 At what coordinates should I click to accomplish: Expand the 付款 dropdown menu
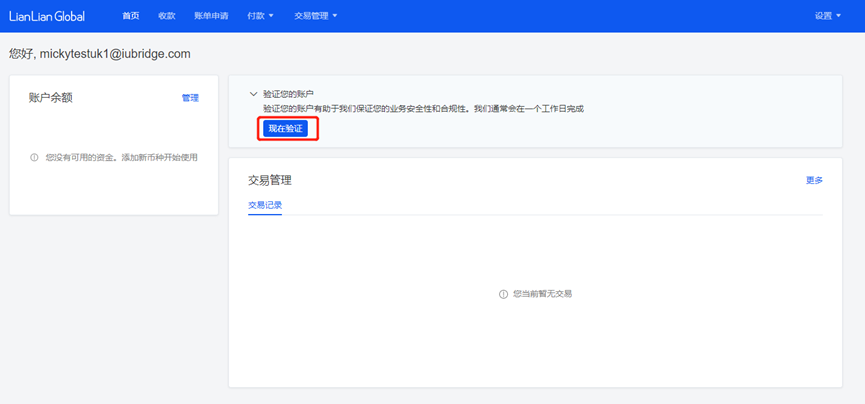[260, 16]
